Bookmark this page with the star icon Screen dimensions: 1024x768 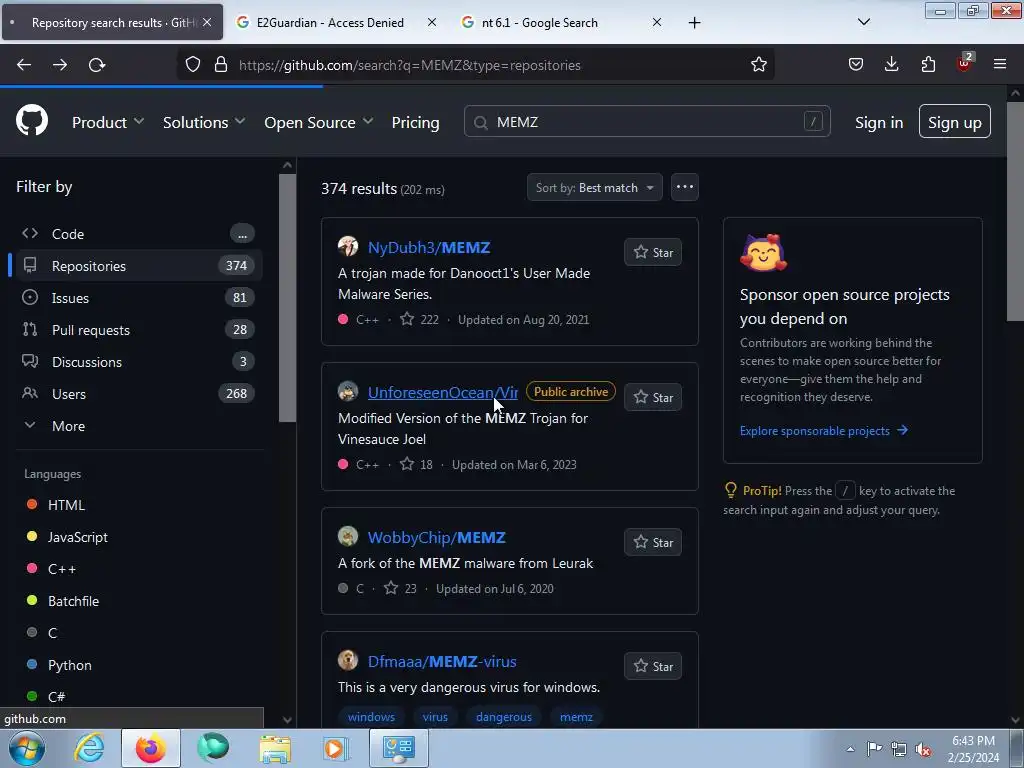point(758,65)
